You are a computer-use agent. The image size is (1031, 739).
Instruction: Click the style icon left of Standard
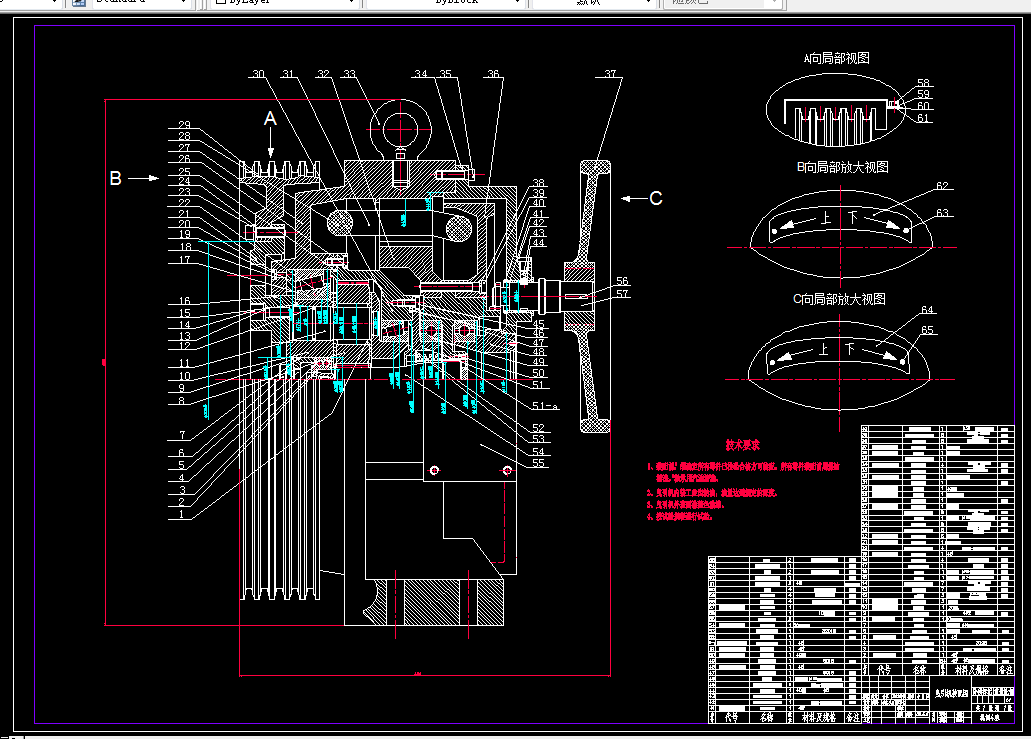[78, 3]
